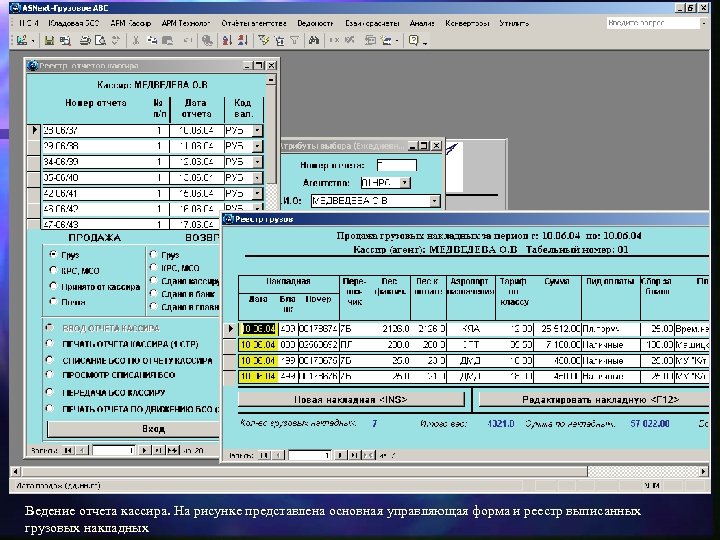720x540 pixels.
Task: Open the Агентство dropdown
Action: click(405, 183)
